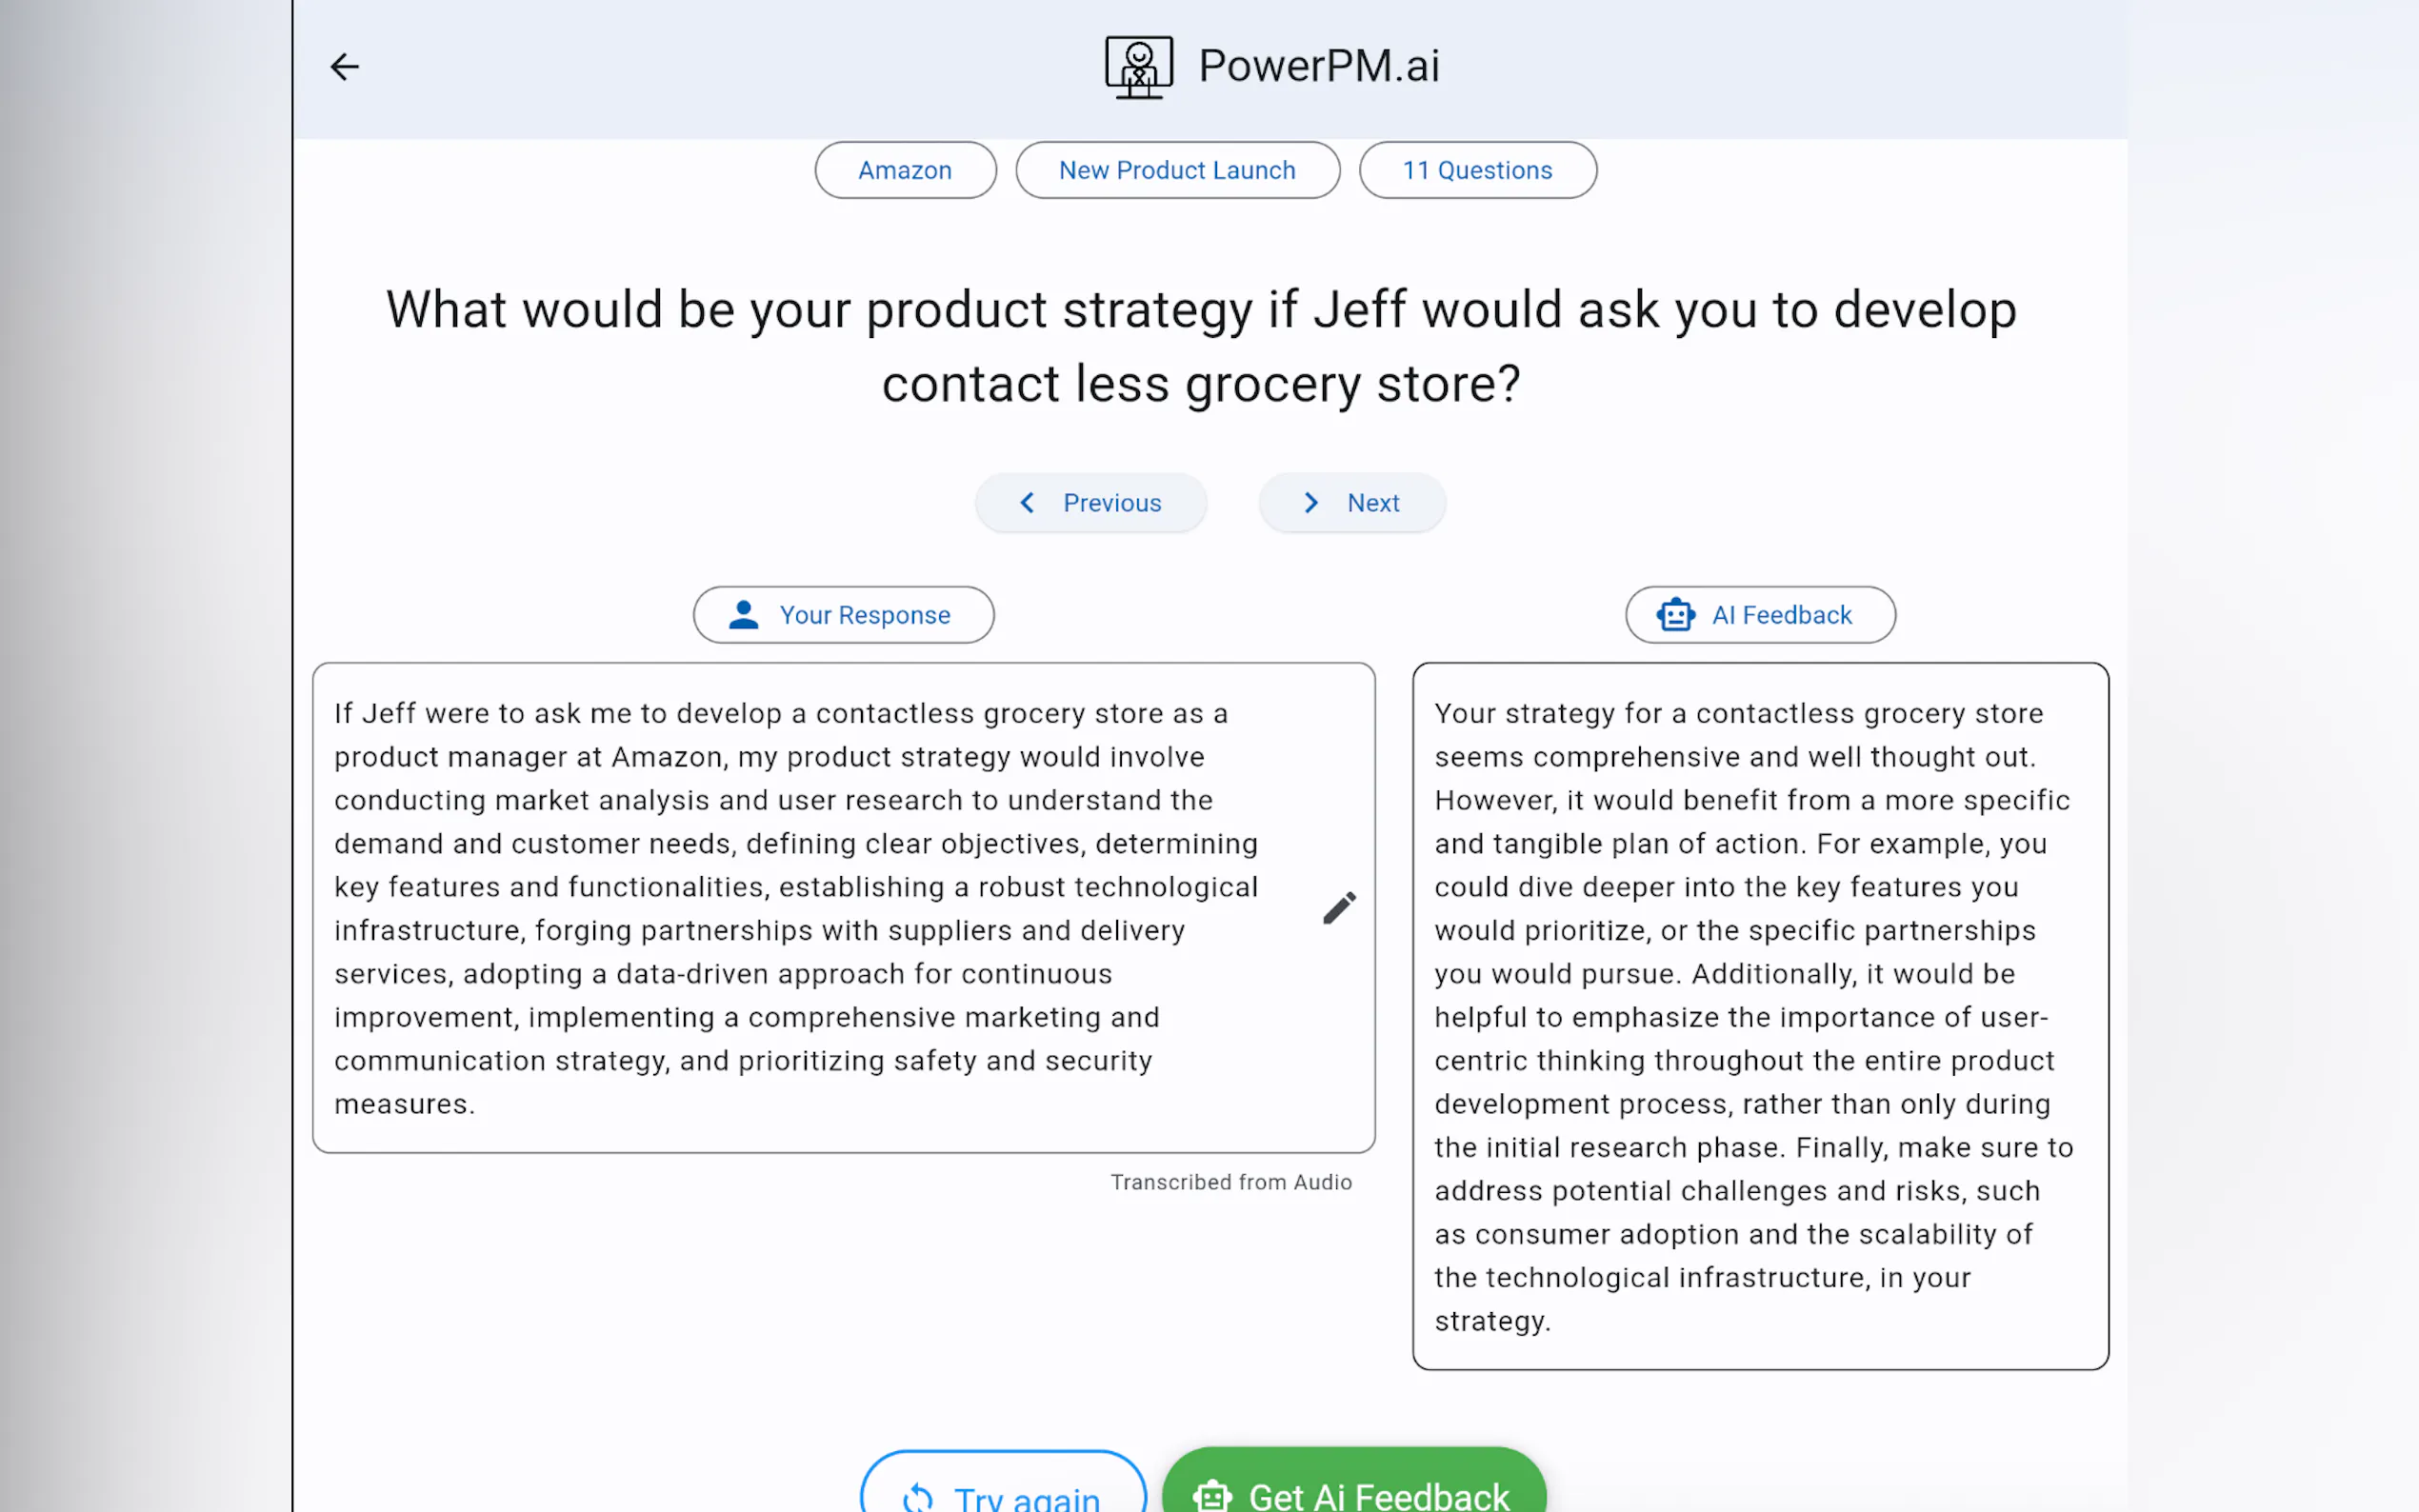Click the robot icon on Get Ai Feedback

point(1212,1496)
